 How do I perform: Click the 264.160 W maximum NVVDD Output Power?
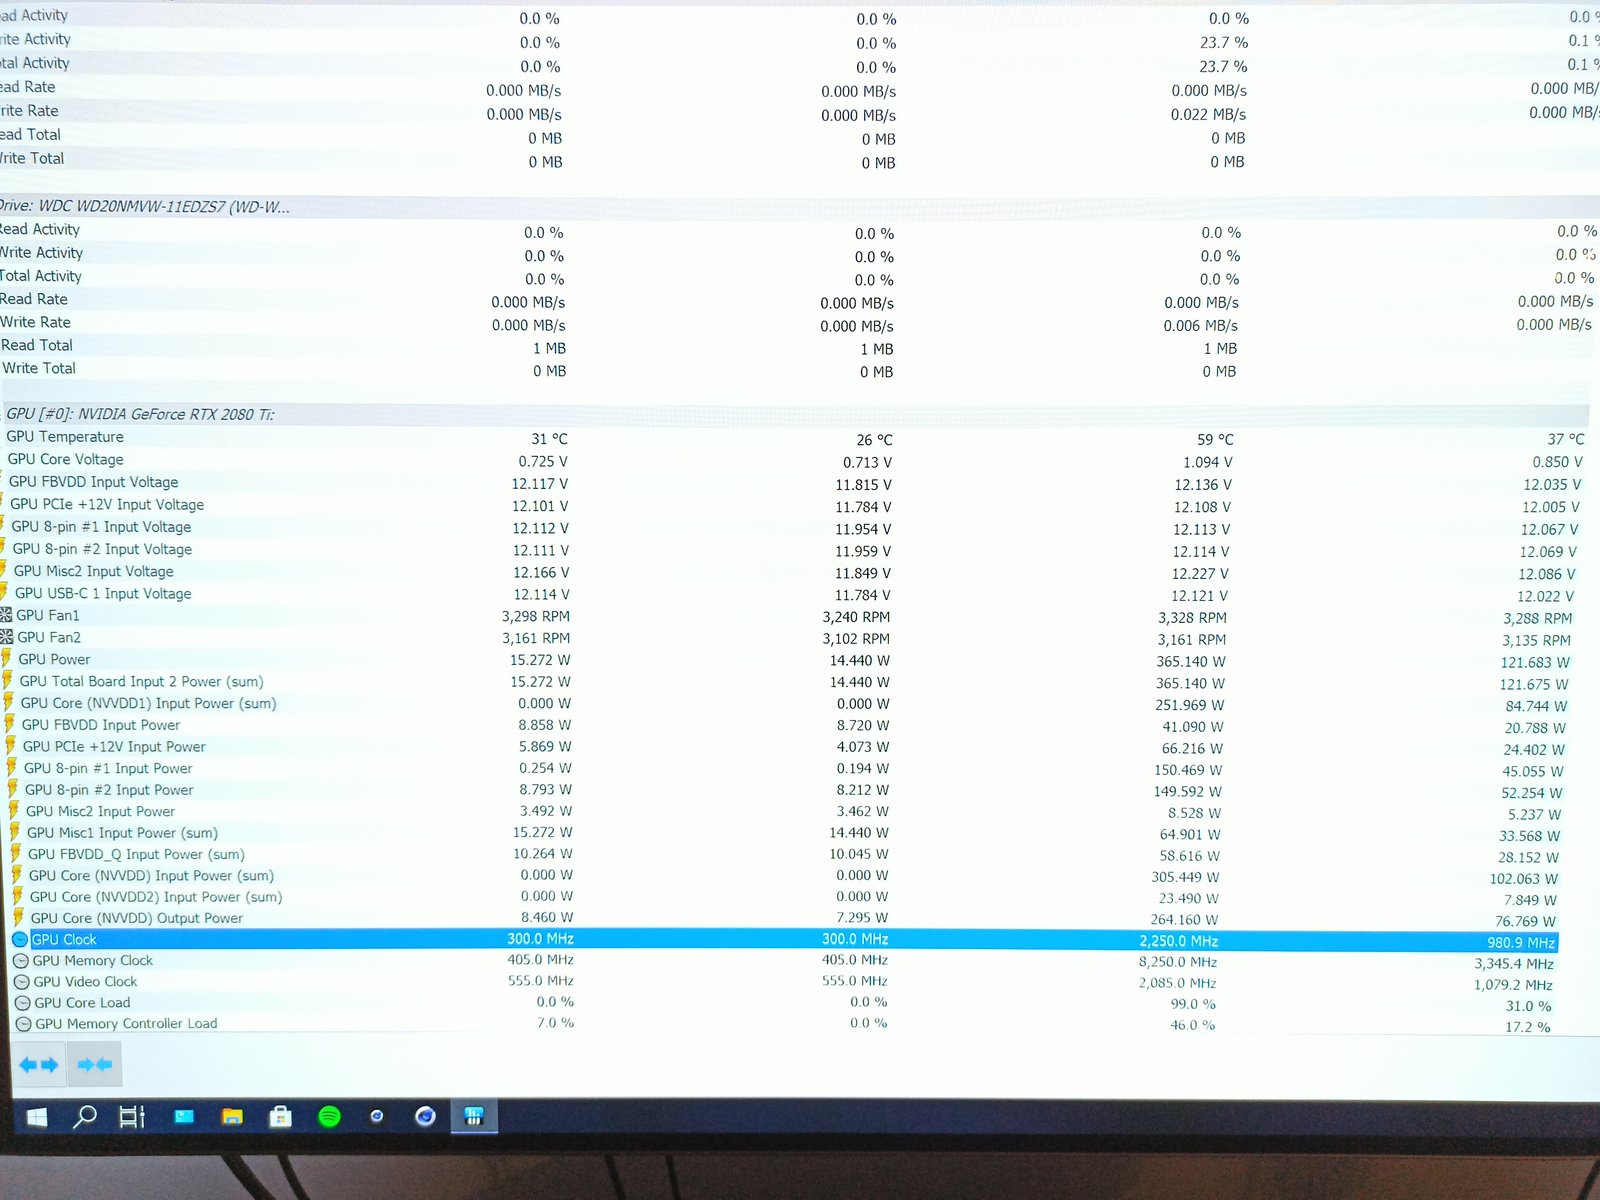pos(1184,920)
